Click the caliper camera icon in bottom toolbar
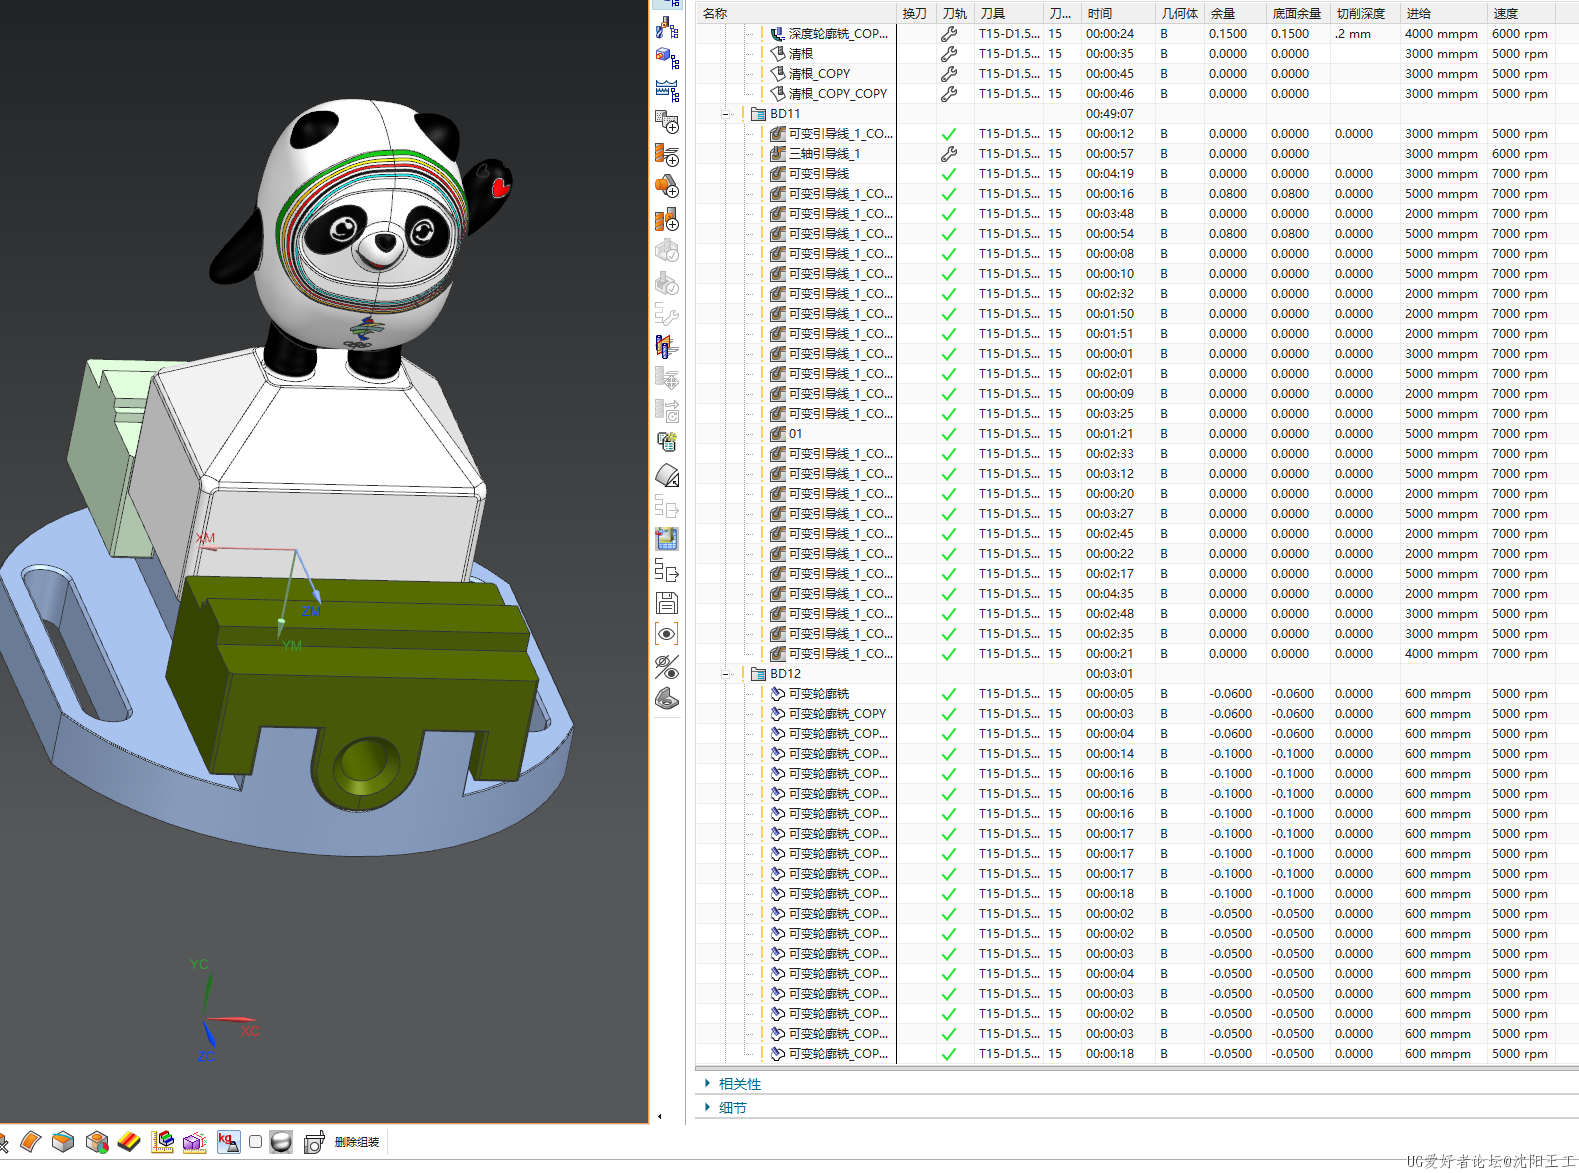The width and height of the screenshot is (1579, 1173). (x=314, y=1142)
